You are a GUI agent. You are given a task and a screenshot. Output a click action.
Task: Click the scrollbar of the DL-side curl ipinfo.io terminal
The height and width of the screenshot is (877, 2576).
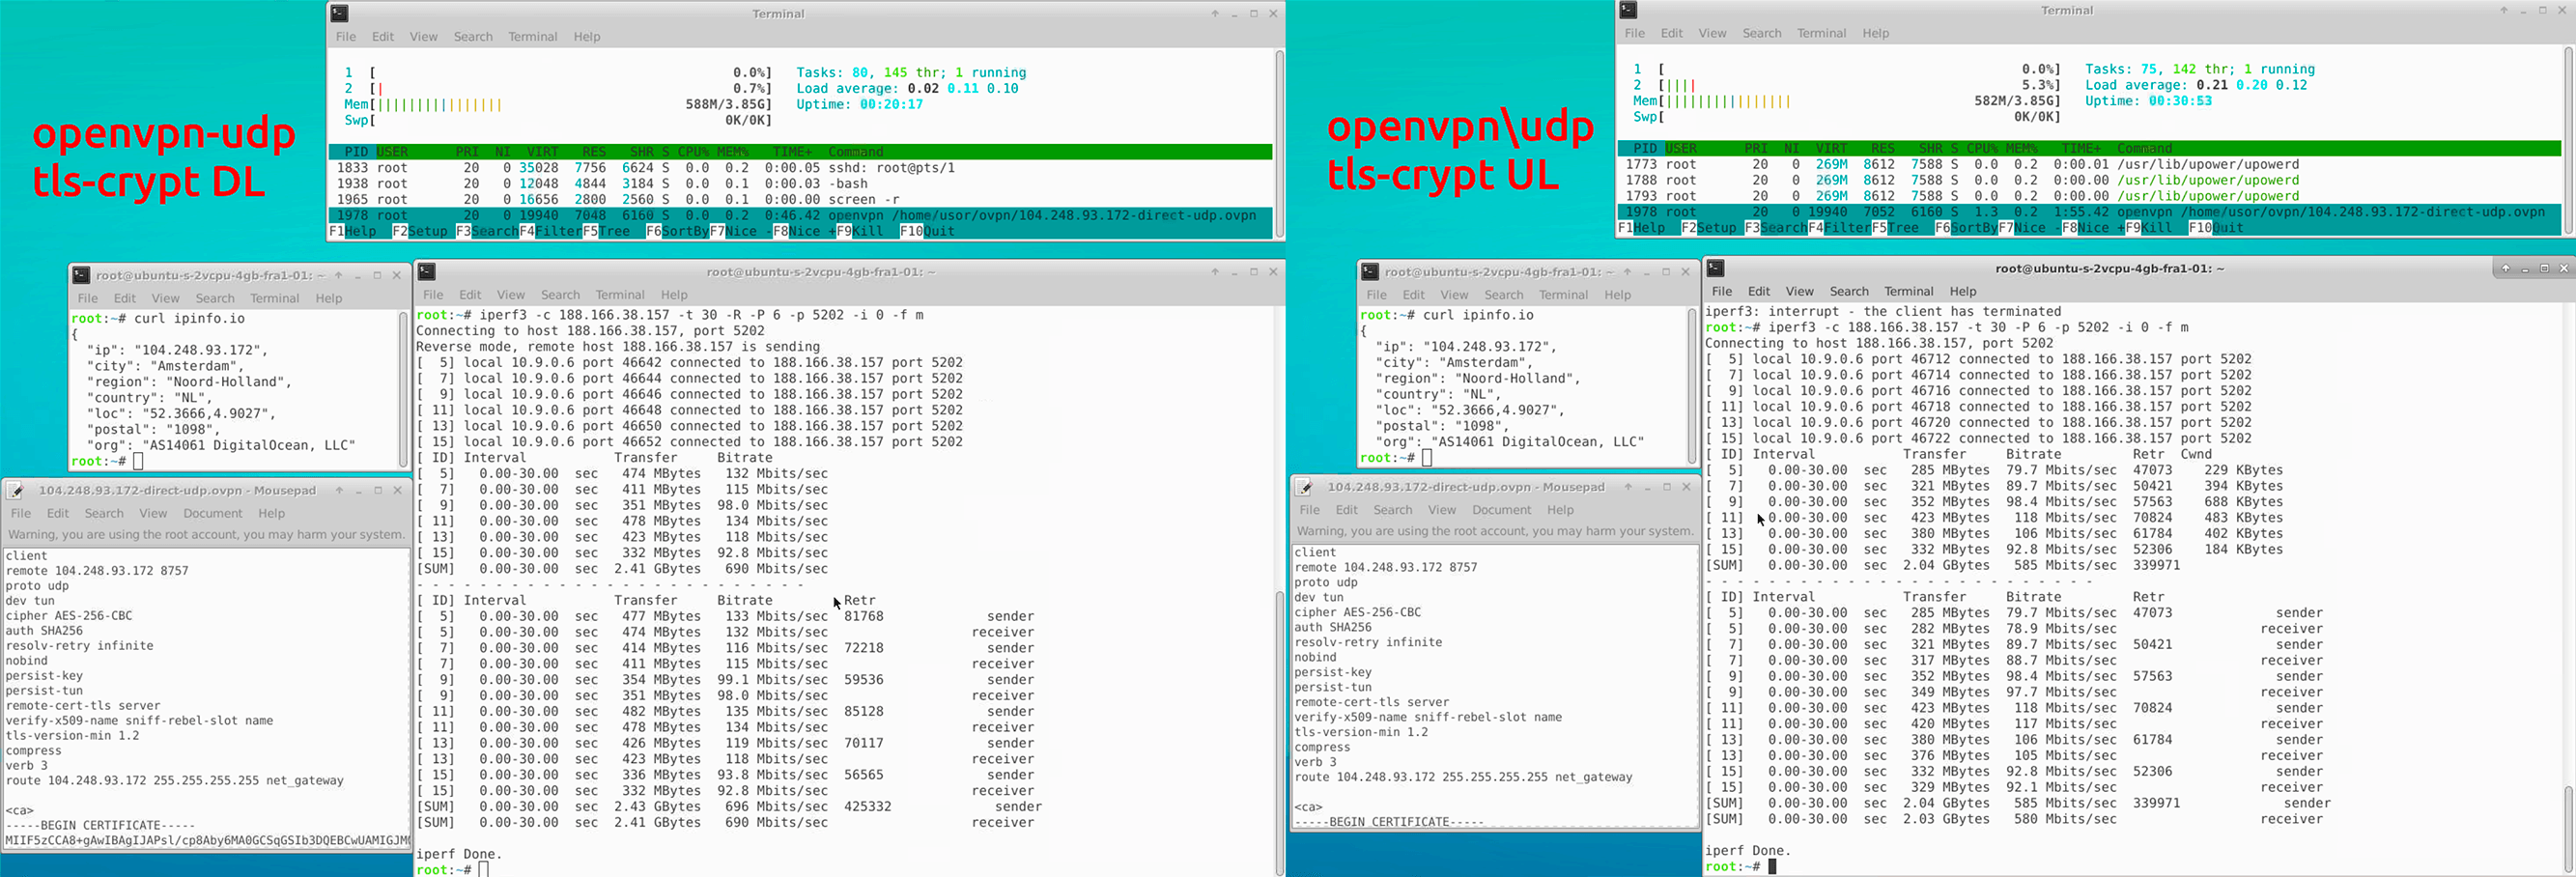[403, 389]
